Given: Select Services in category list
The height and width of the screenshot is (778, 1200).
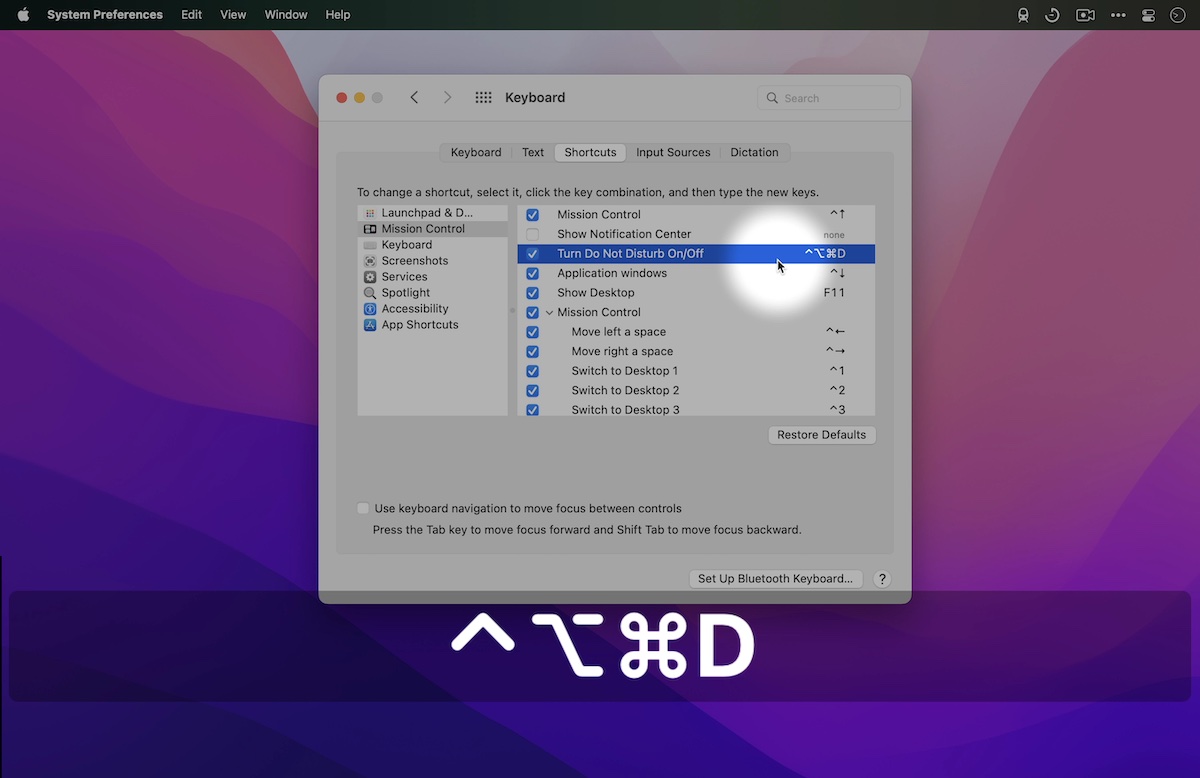Looking at the screenshot, I should pos(433,277).
